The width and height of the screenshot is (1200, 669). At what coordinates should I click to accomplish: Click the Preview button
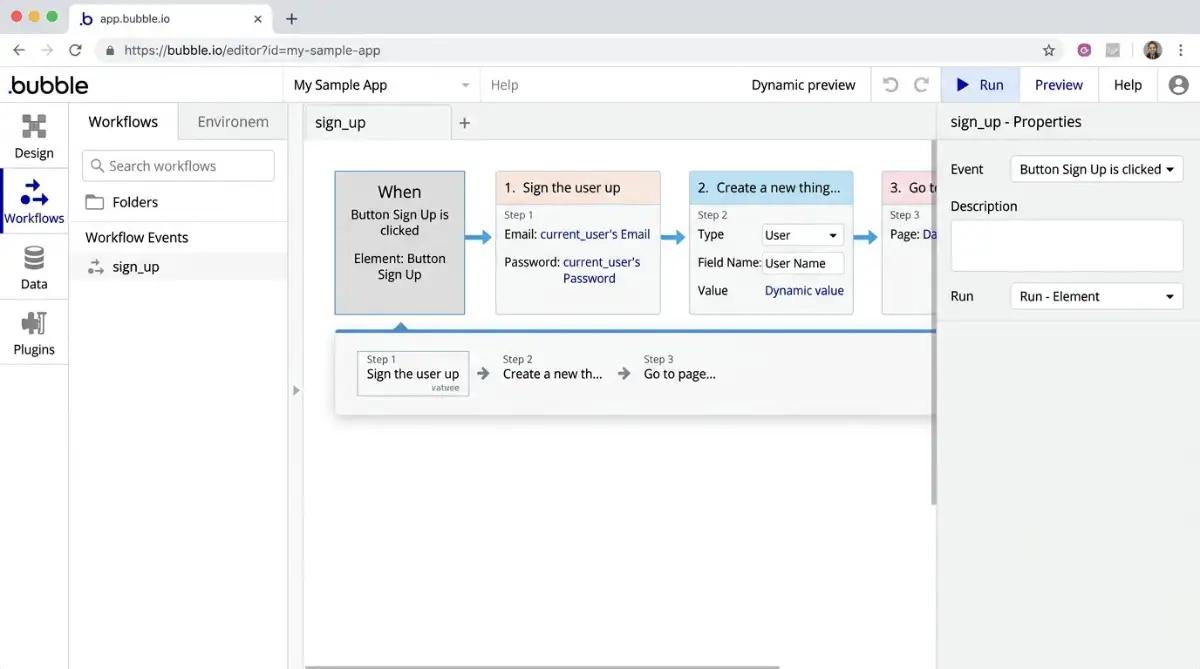coord(1058,85)
